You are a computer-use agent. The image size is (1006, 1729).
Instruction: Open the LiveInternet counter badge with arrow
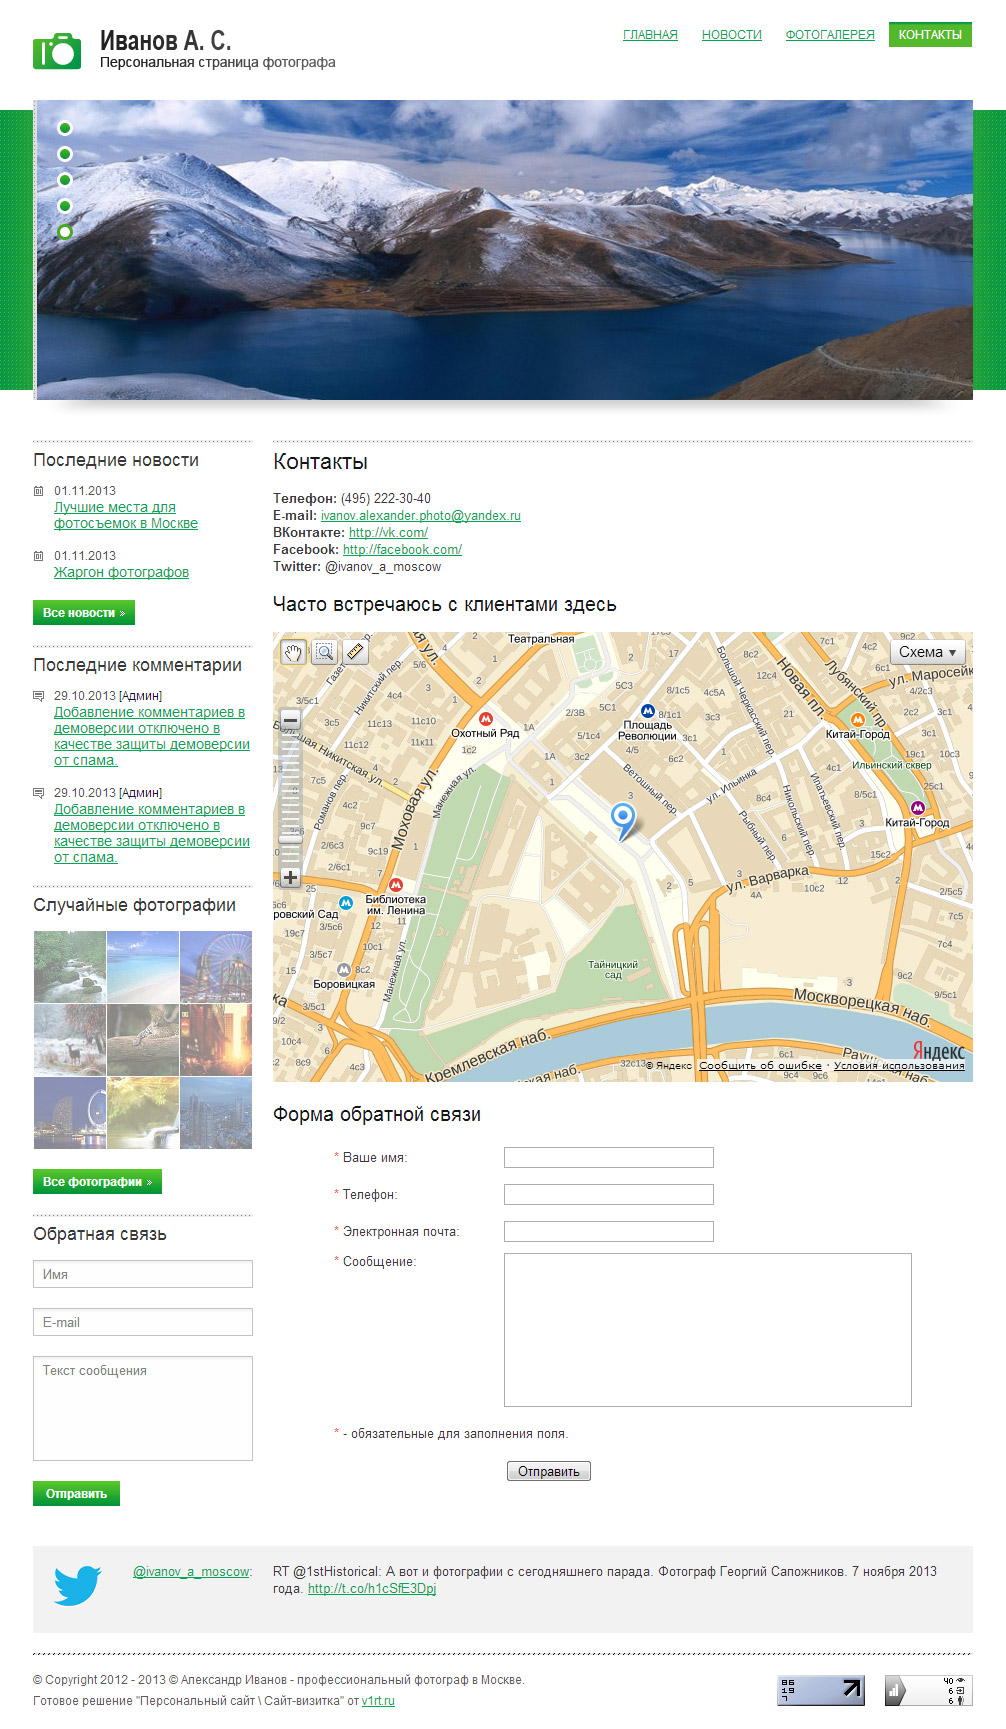[x=820, y=1690]
